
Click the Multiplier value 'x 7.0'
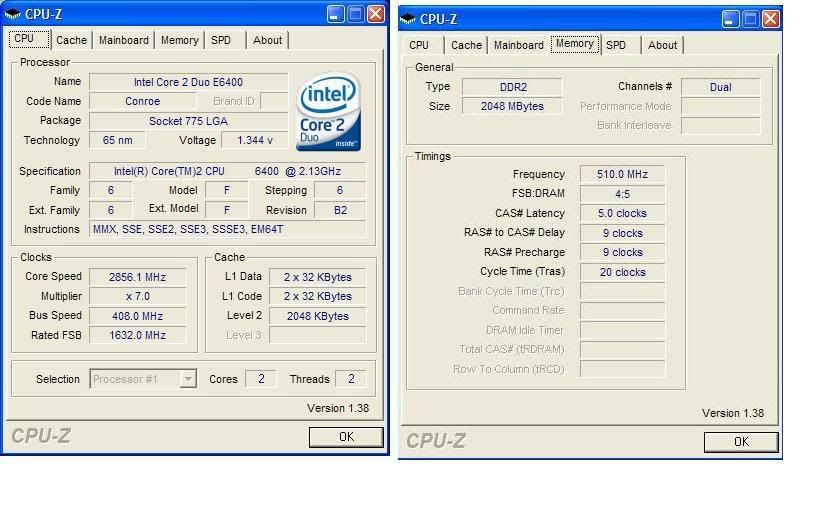[x=138, y=296]
